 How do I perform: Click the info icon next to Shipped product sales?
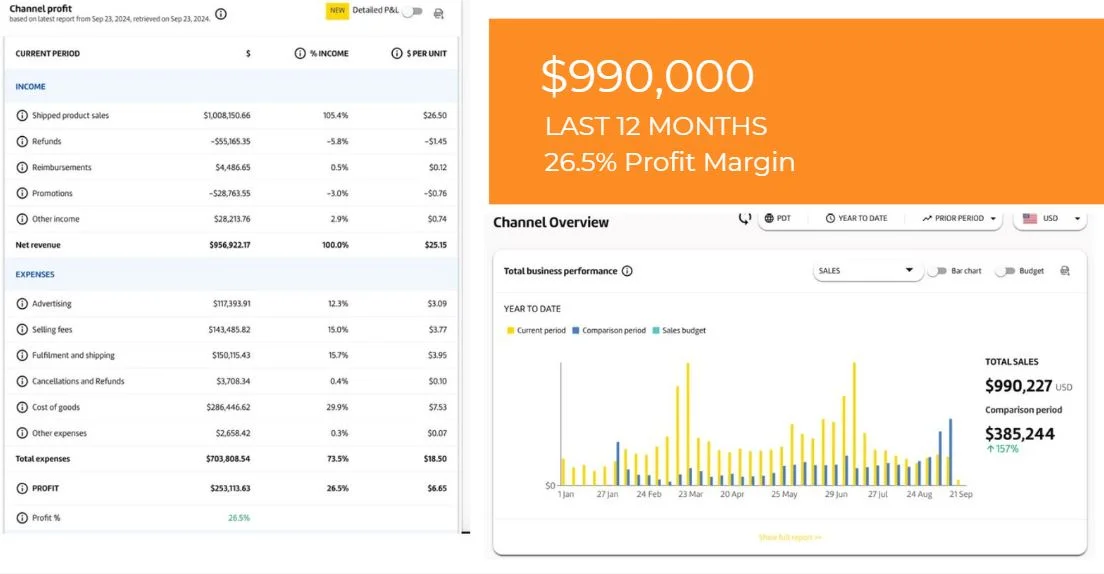pyautogui.click(x=22, y=116)
